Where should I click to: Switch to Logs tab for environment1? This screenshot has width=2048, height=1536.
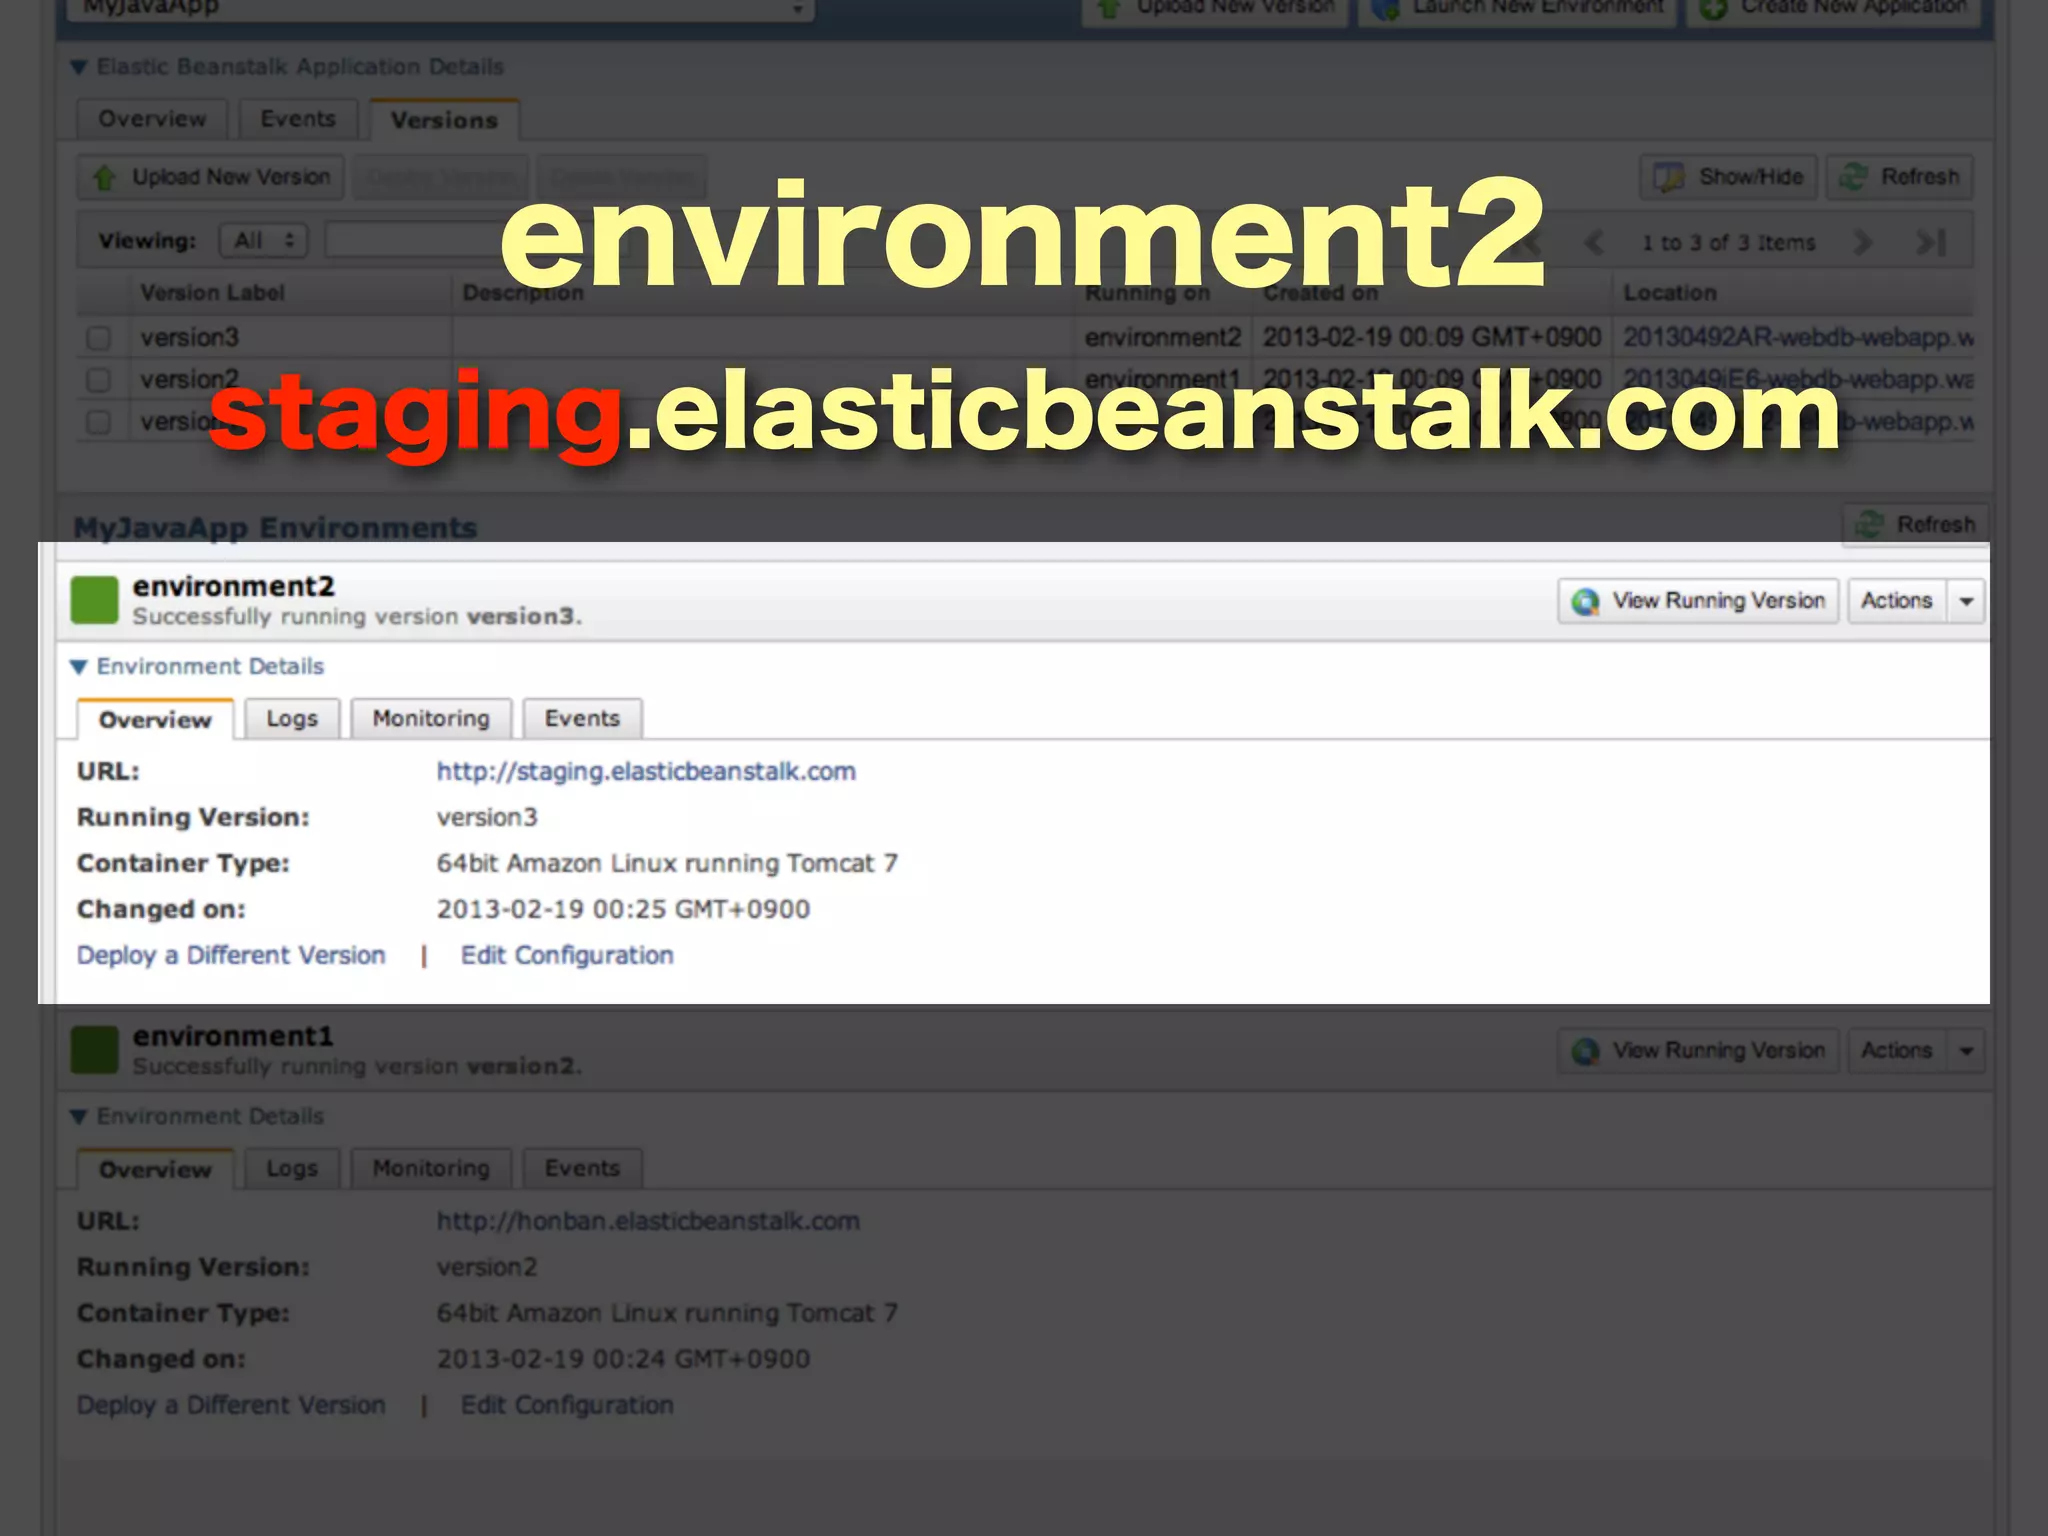[292, 1168]
